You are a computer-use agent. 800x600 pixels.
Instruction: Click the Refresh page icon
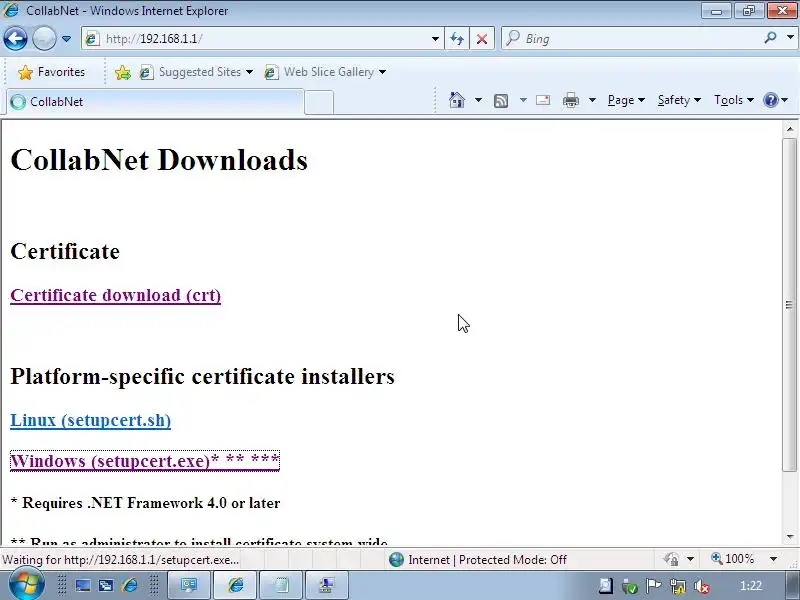457,39
